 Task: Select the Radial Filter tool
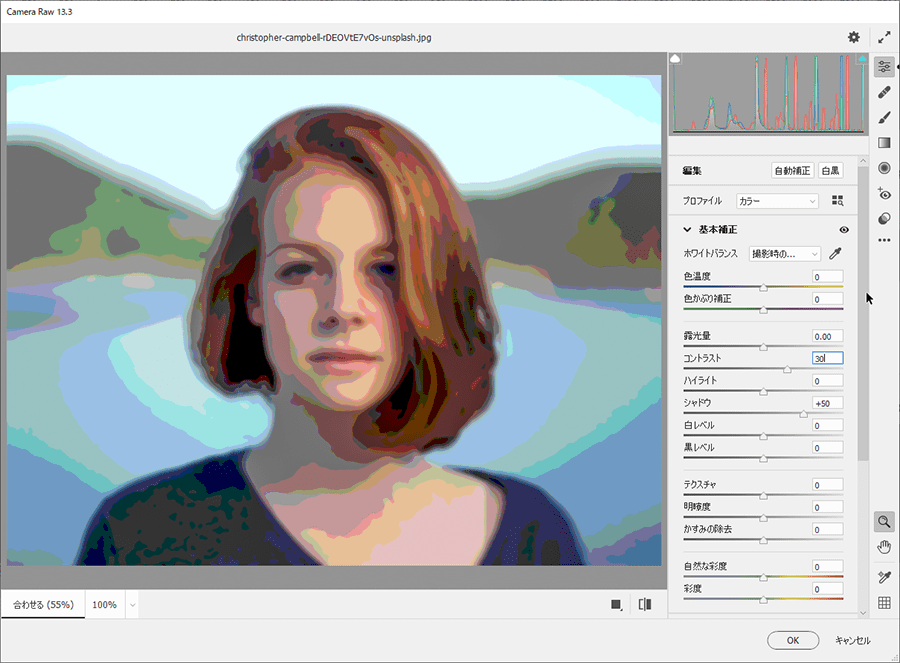(x=884, y=168)
